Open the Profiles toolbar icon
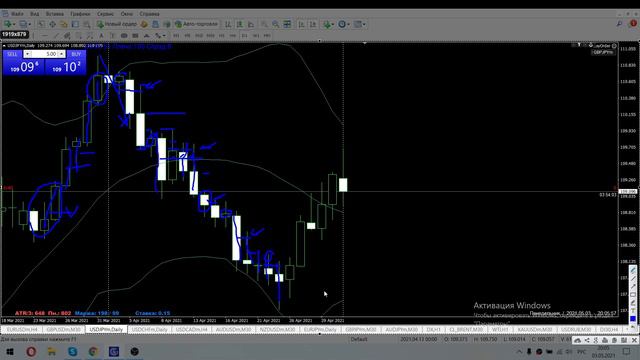This screenshot has height=360, width=640. point(23,24)
